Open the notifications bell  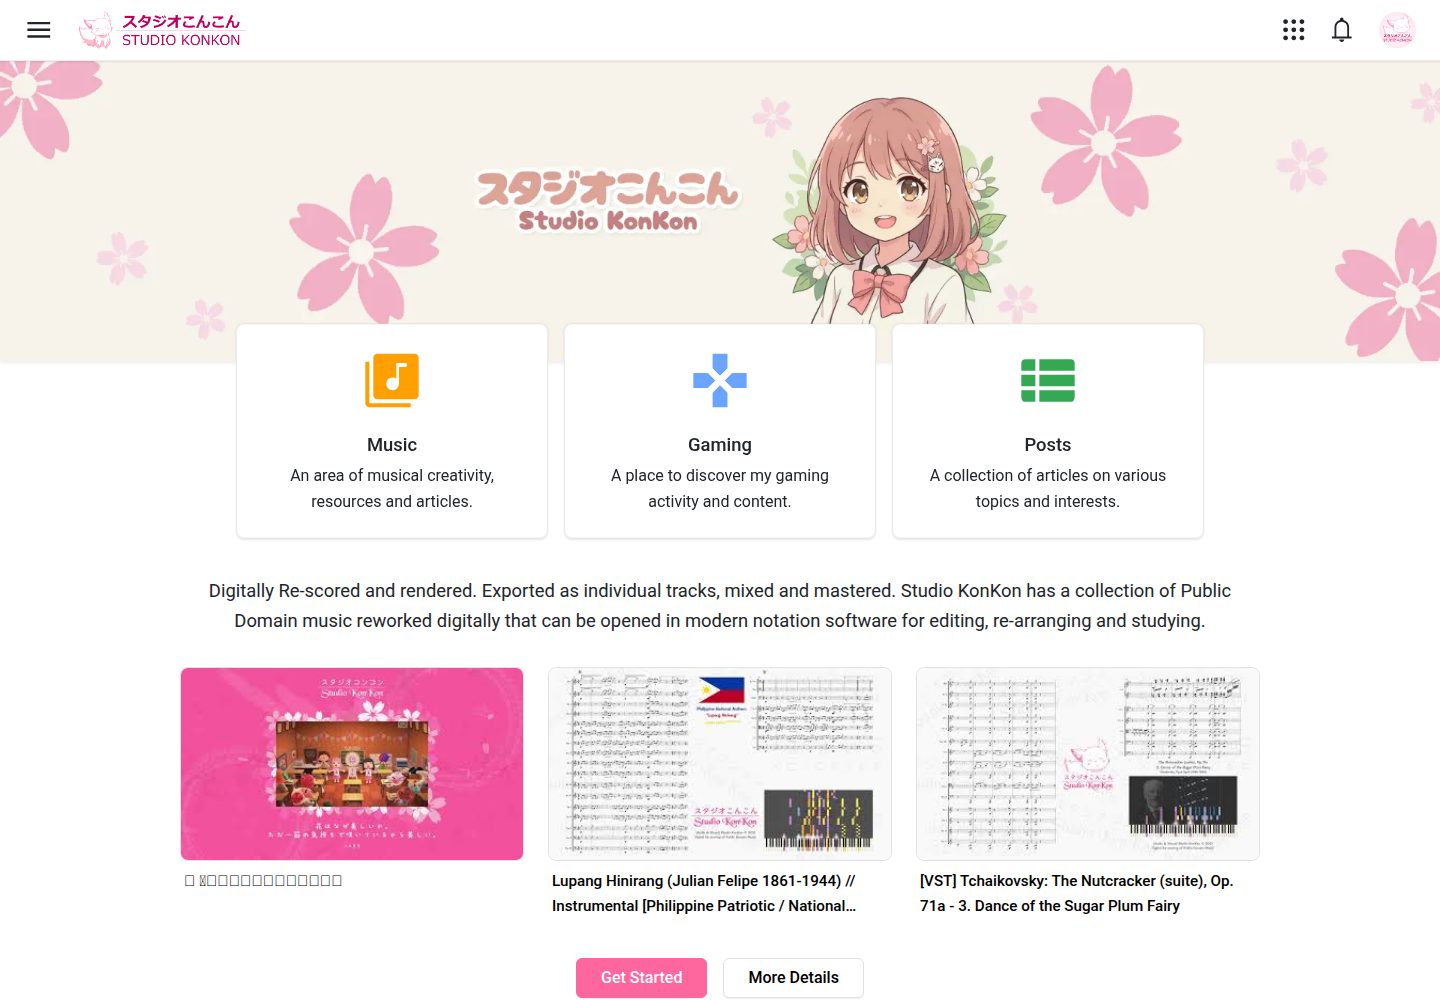tap(1342, 30)
